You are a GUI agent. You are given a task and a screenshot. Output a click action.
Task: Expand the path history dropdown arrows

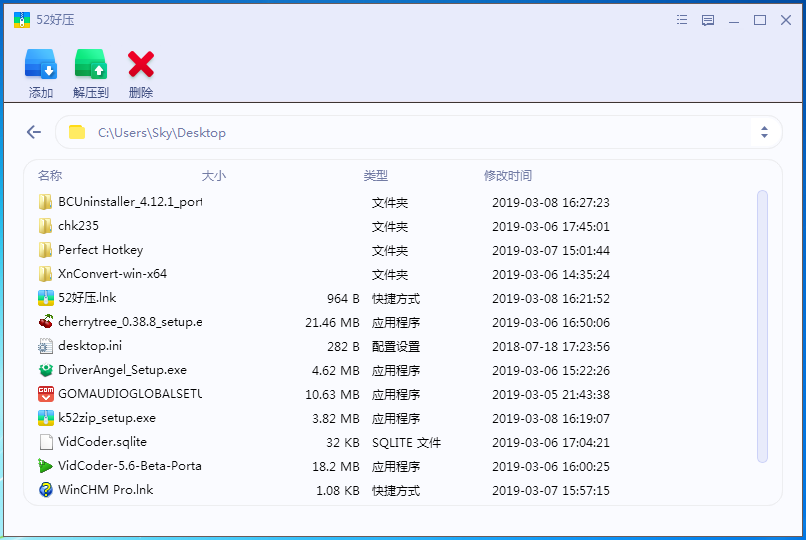coord(764,132)
